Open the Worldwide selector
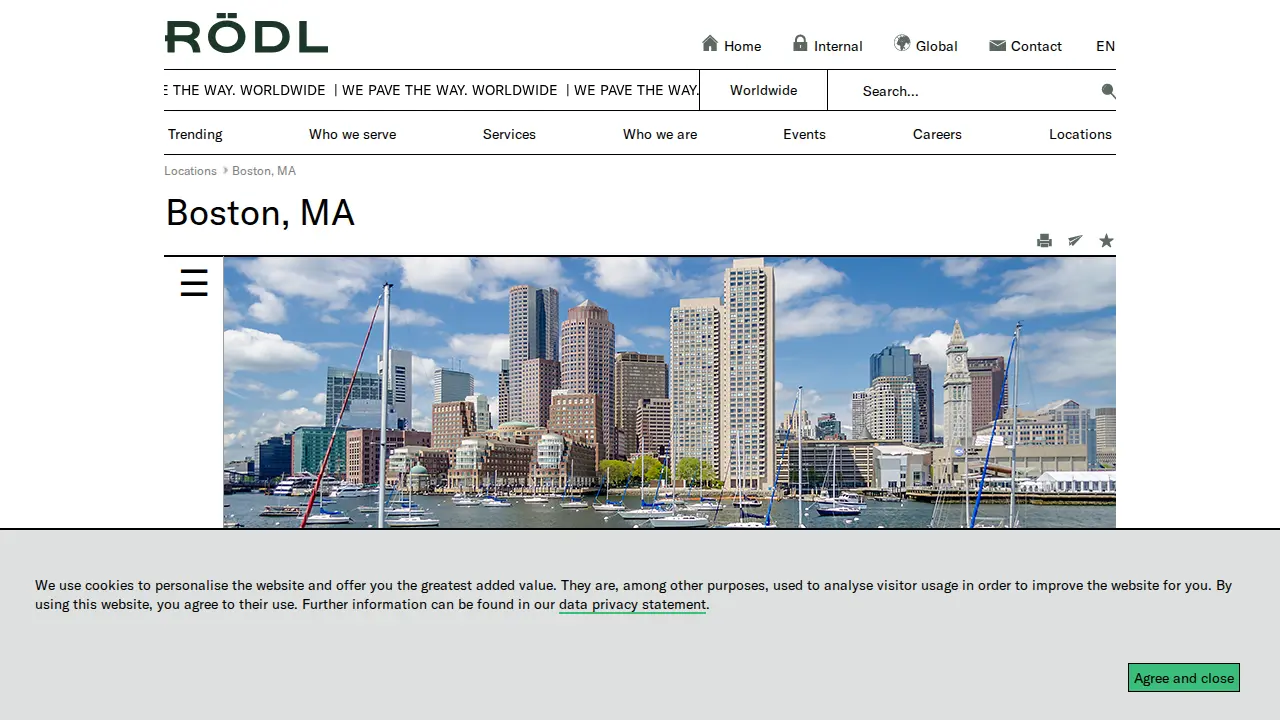1280x720 pixels. [763, 90]
